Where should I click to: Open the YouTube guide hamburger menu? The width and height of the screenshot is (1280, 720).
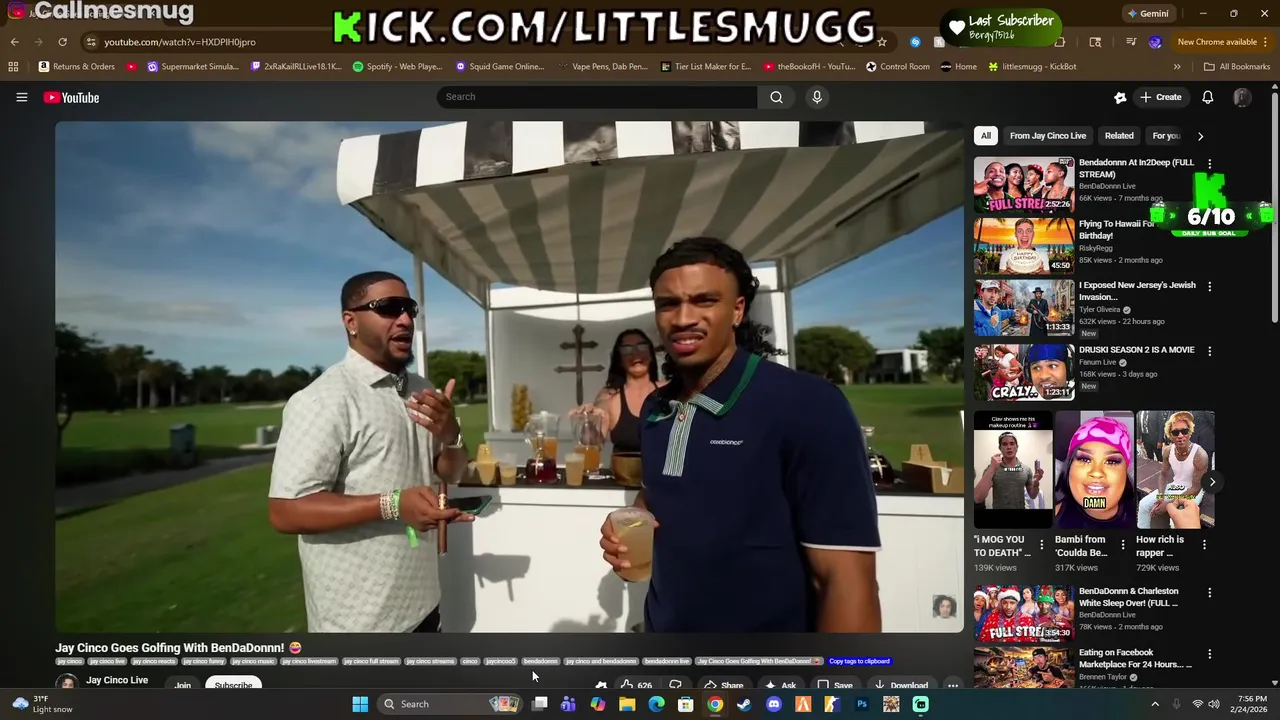[21, 97]
